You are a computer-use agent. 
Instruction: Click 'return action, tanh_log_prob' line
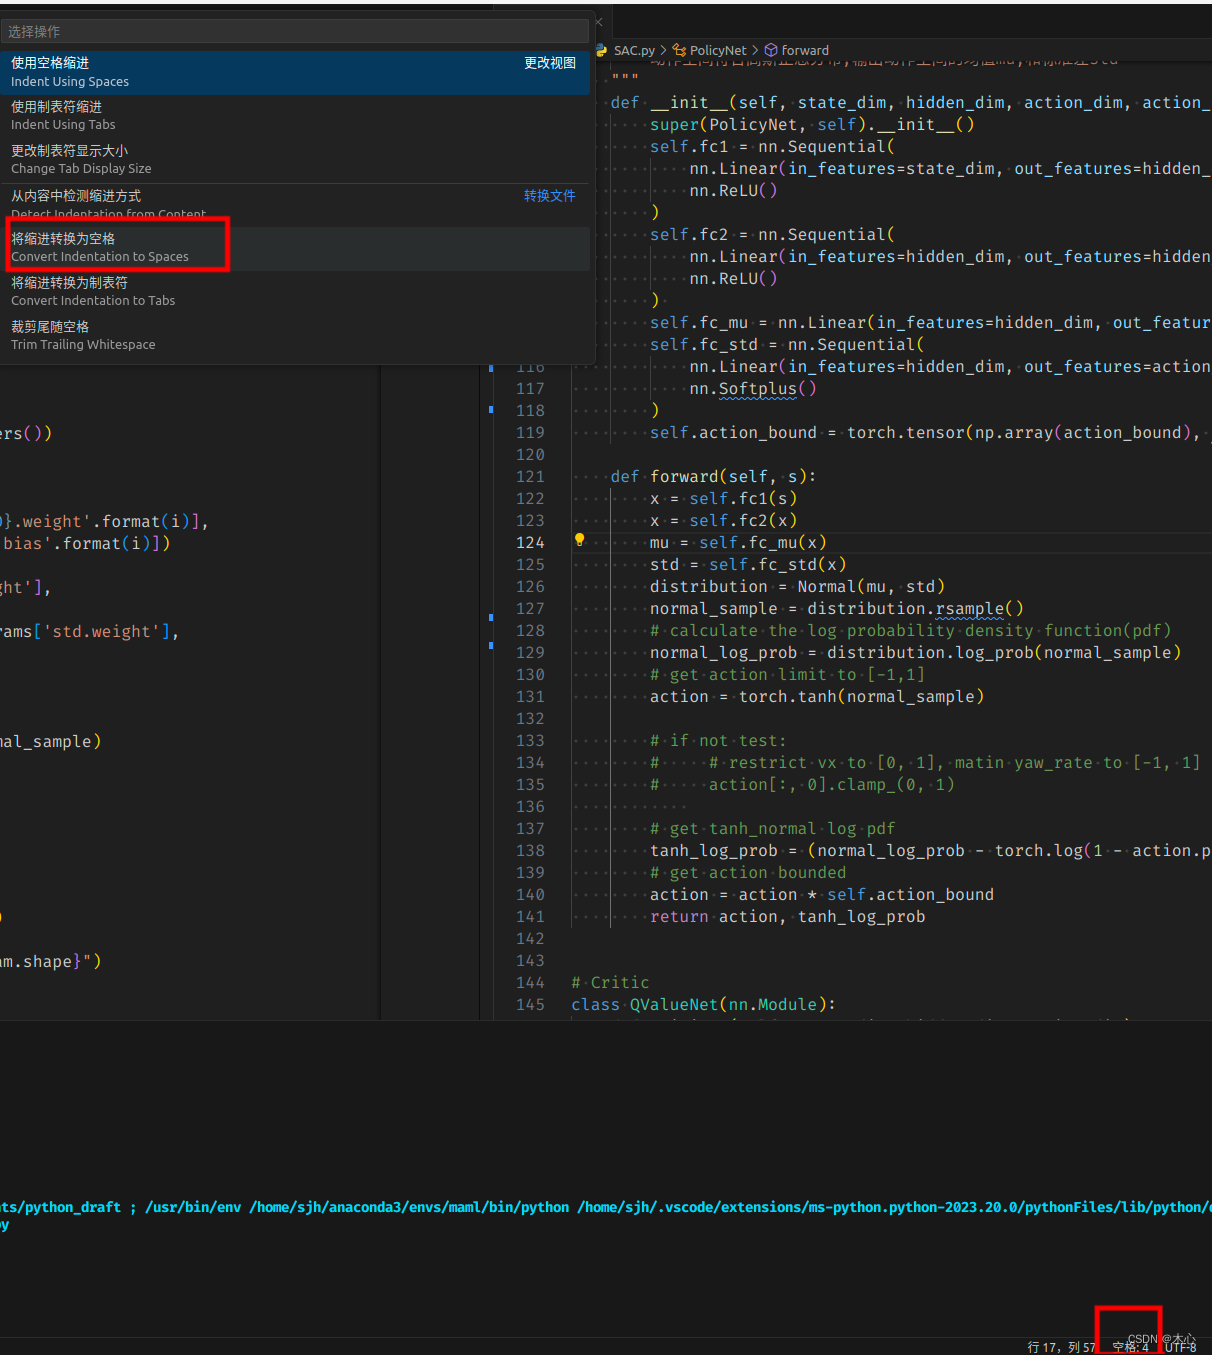[787, 916]
